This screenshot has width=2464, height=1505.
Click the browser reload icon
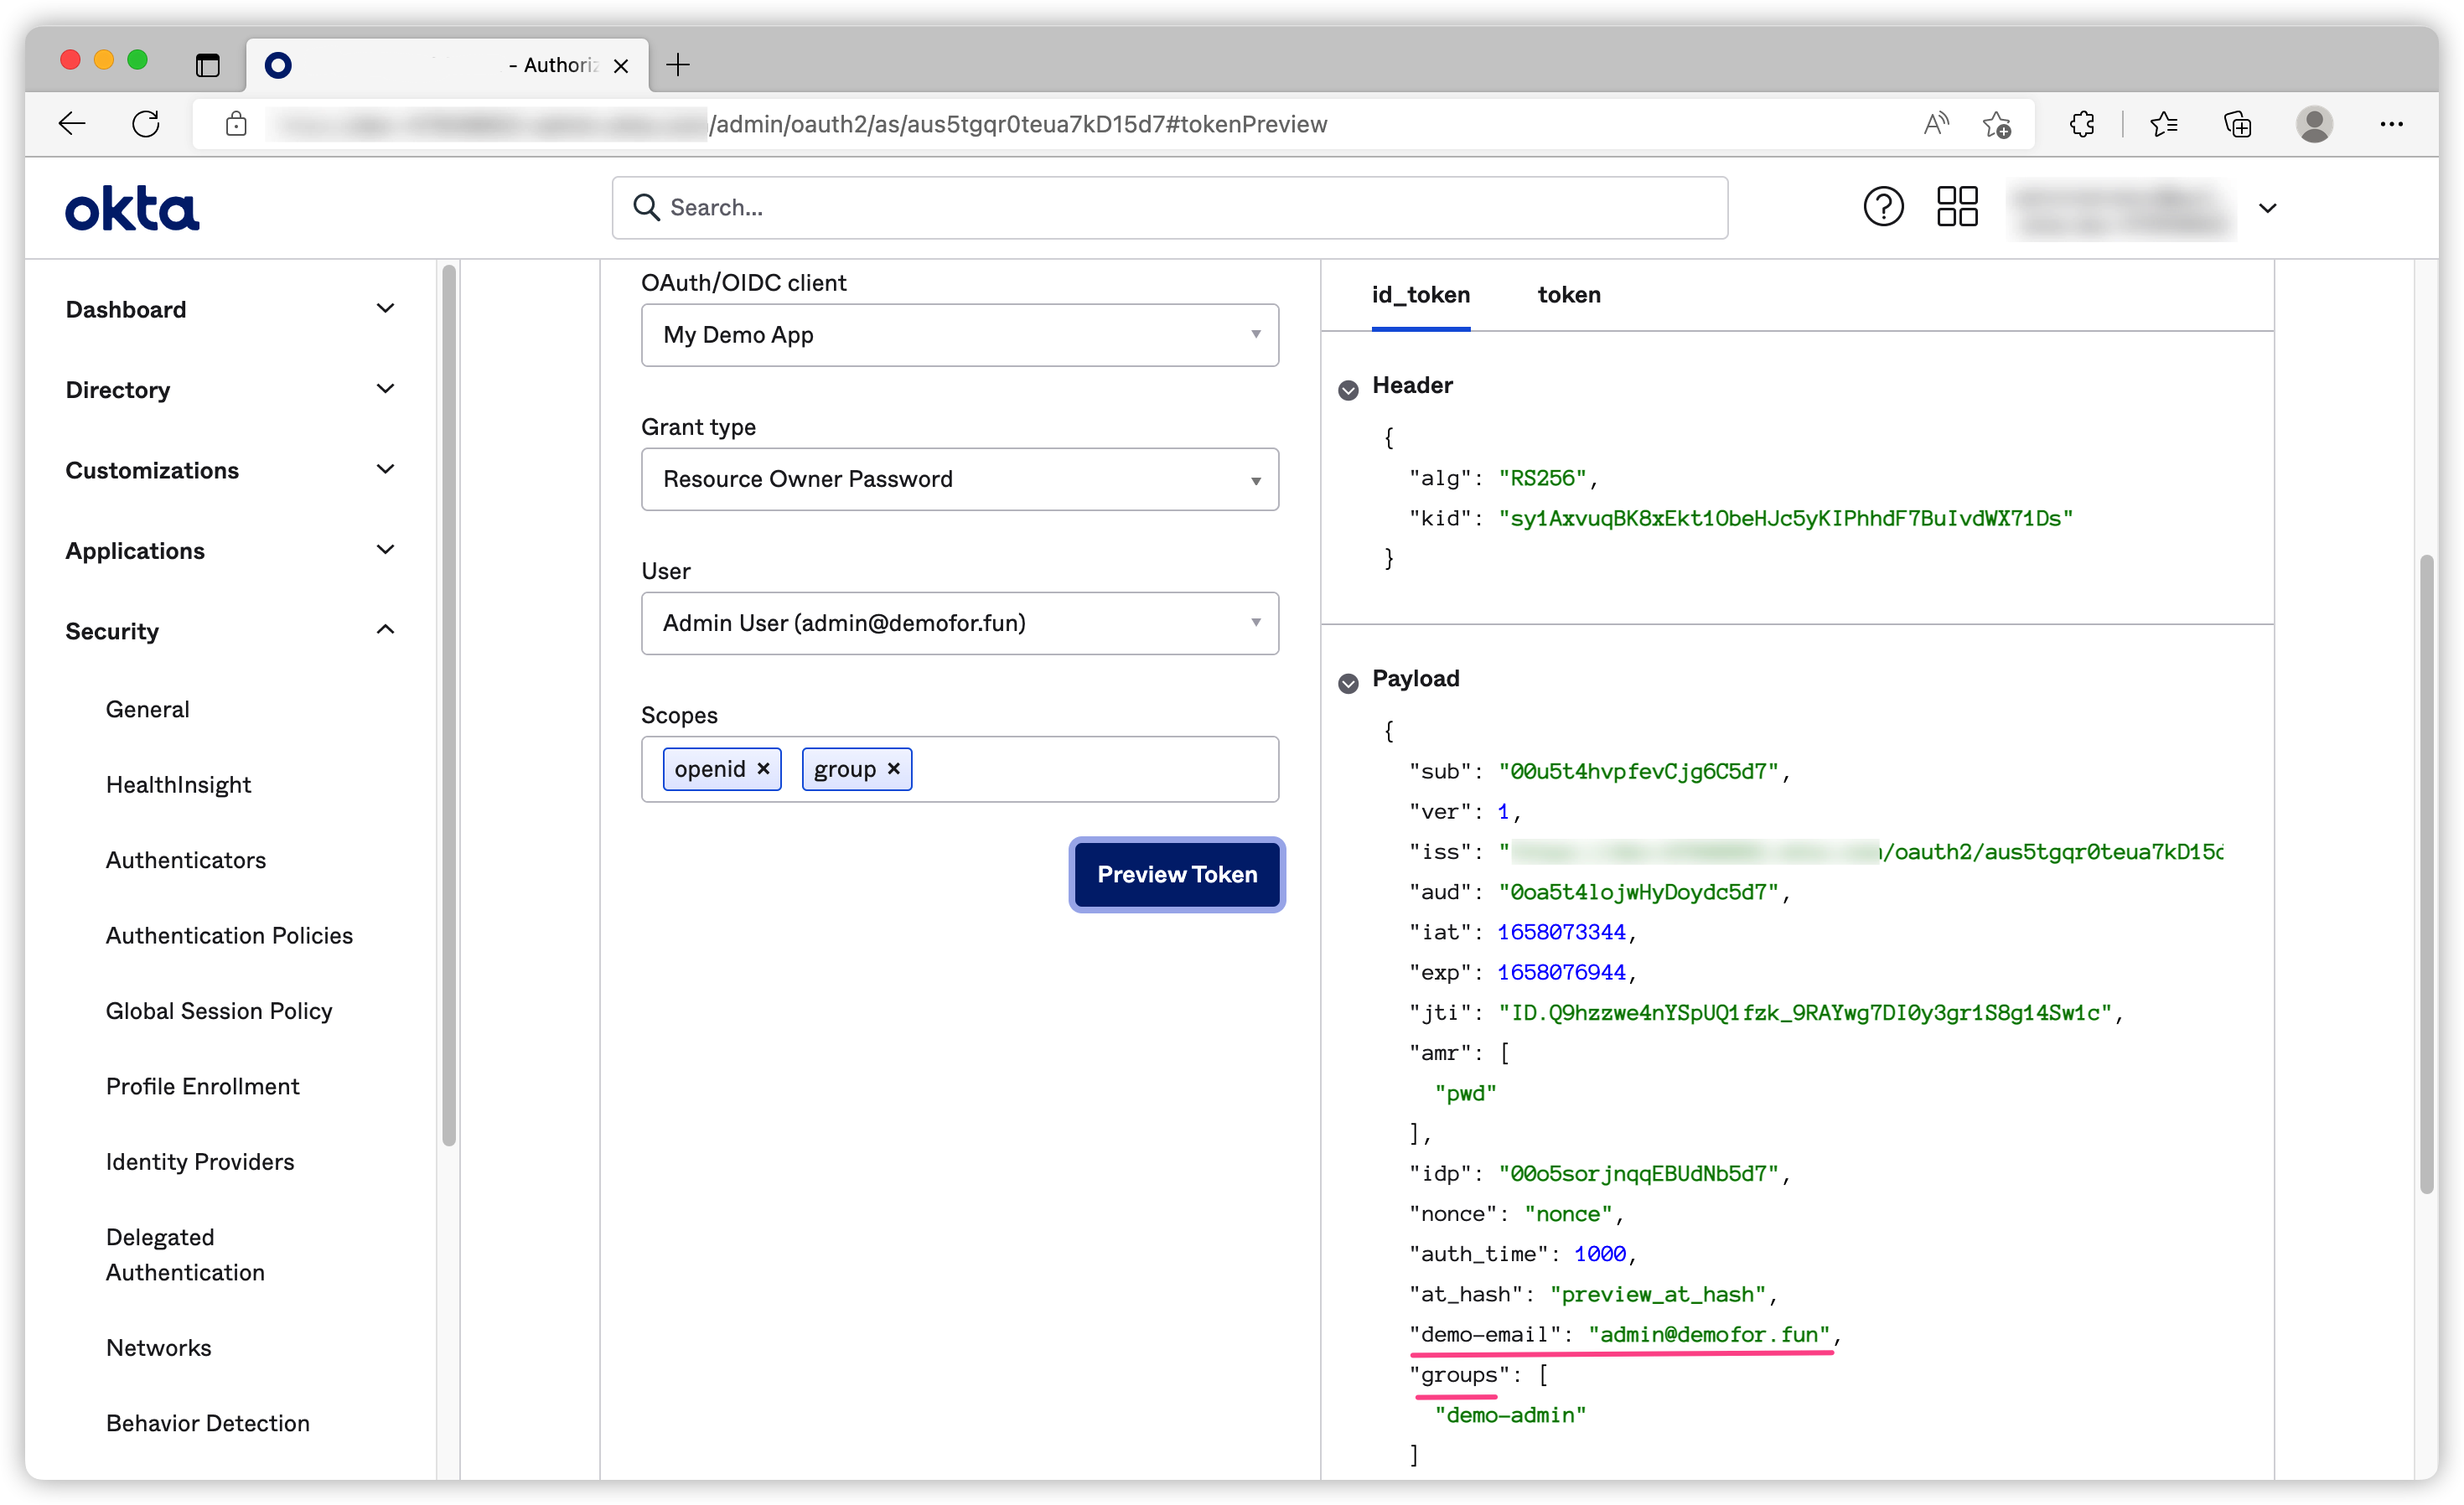pos(146,124)
